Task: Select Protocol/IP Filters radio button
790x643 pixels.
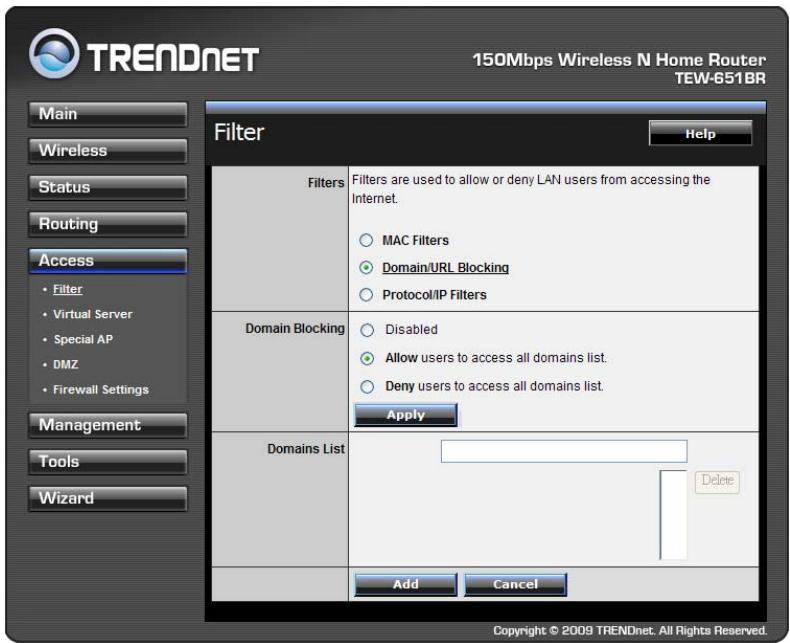Action: click(x=366, y=295)
